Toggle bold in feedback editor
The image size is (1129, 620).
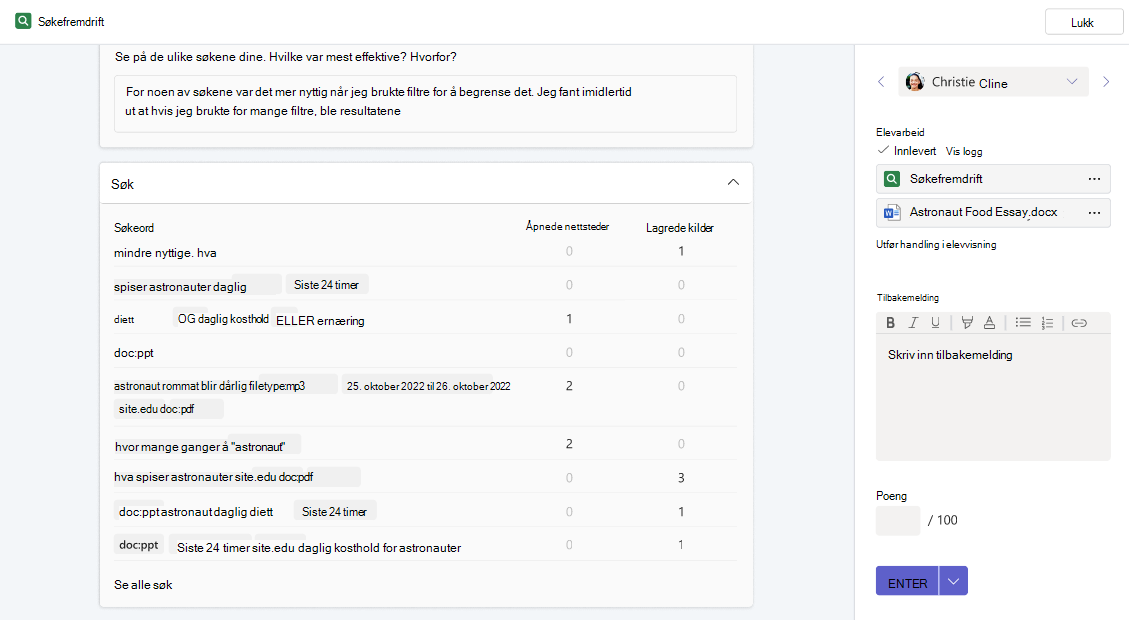pos(891,323)
